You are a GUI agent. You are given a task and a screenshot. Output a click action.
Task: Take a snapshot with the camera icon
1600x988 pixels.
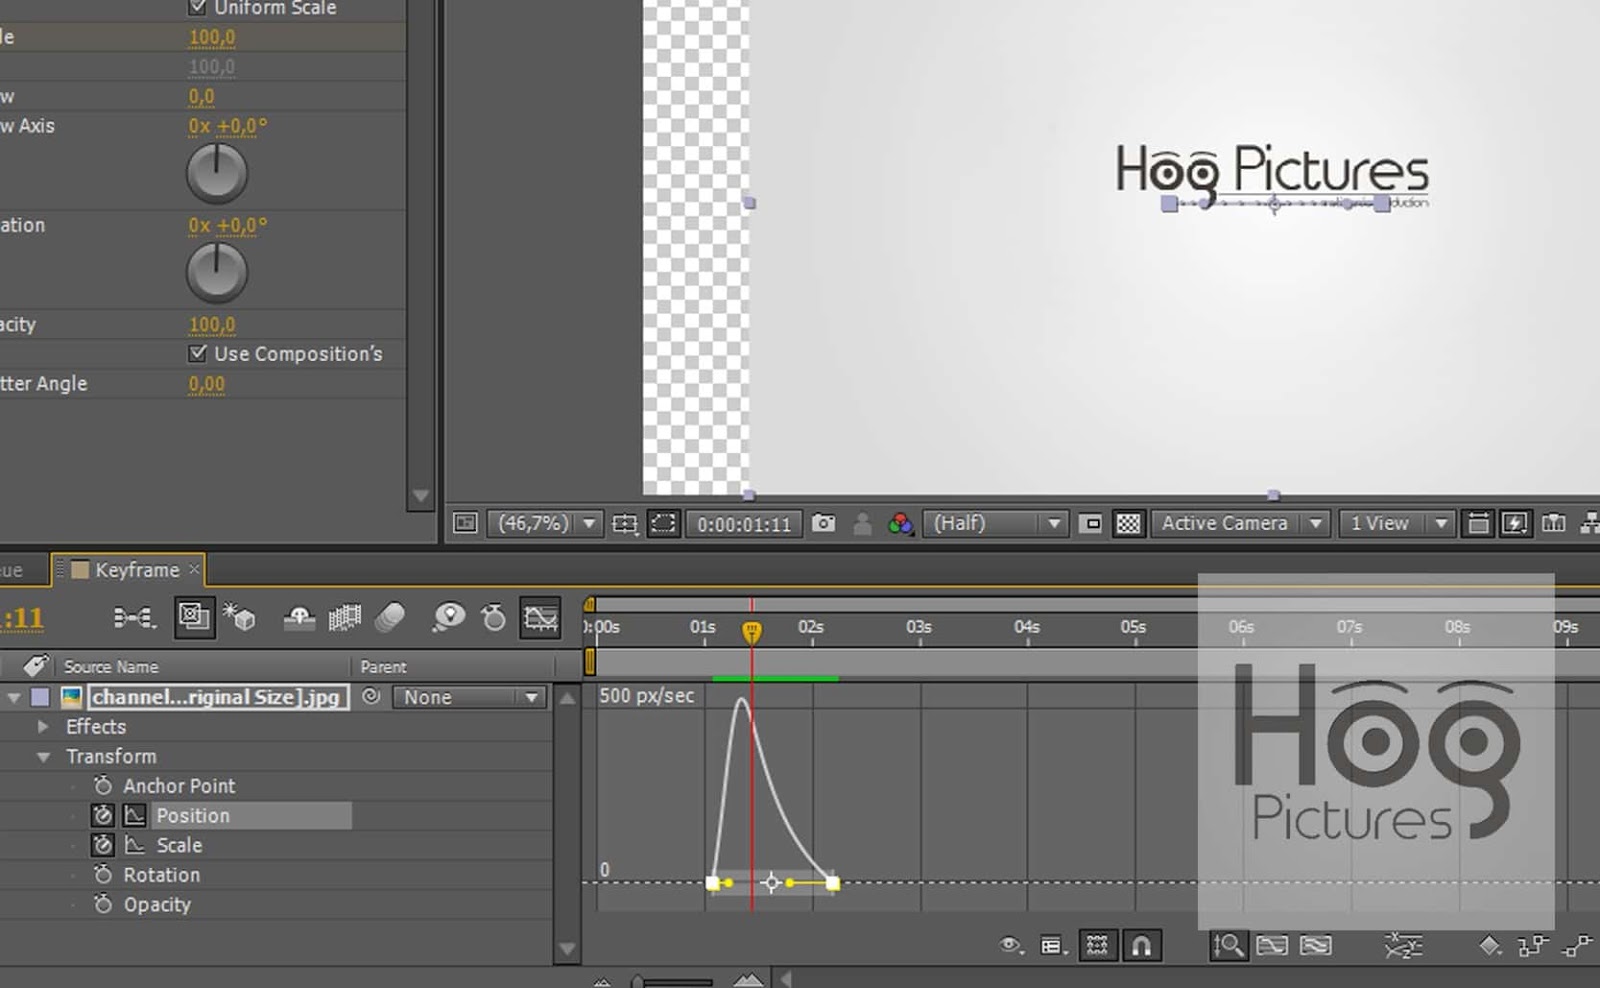click(x=822, y=523)
